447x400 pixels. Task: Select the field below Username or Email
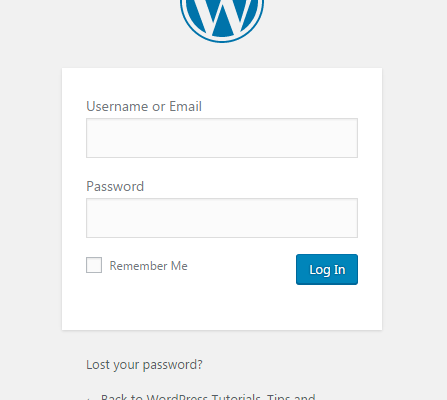click(x=222, y=138)
